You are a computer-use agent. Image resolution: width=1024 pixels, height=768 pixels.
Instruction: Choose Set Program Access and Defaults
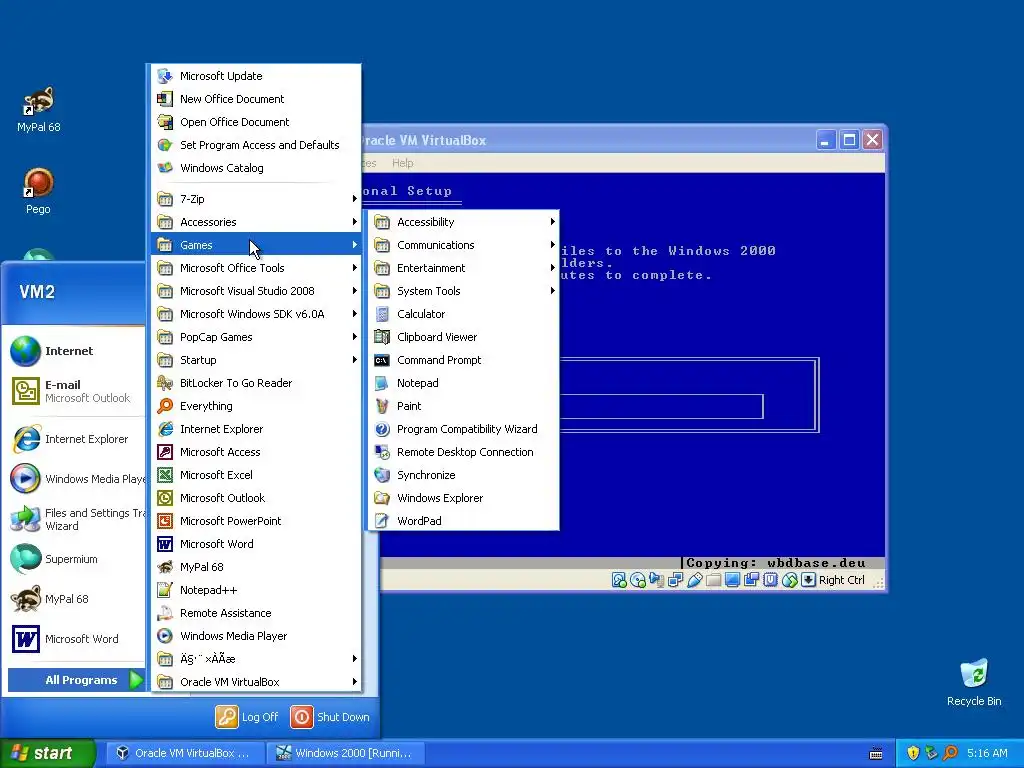click(256, 145)
